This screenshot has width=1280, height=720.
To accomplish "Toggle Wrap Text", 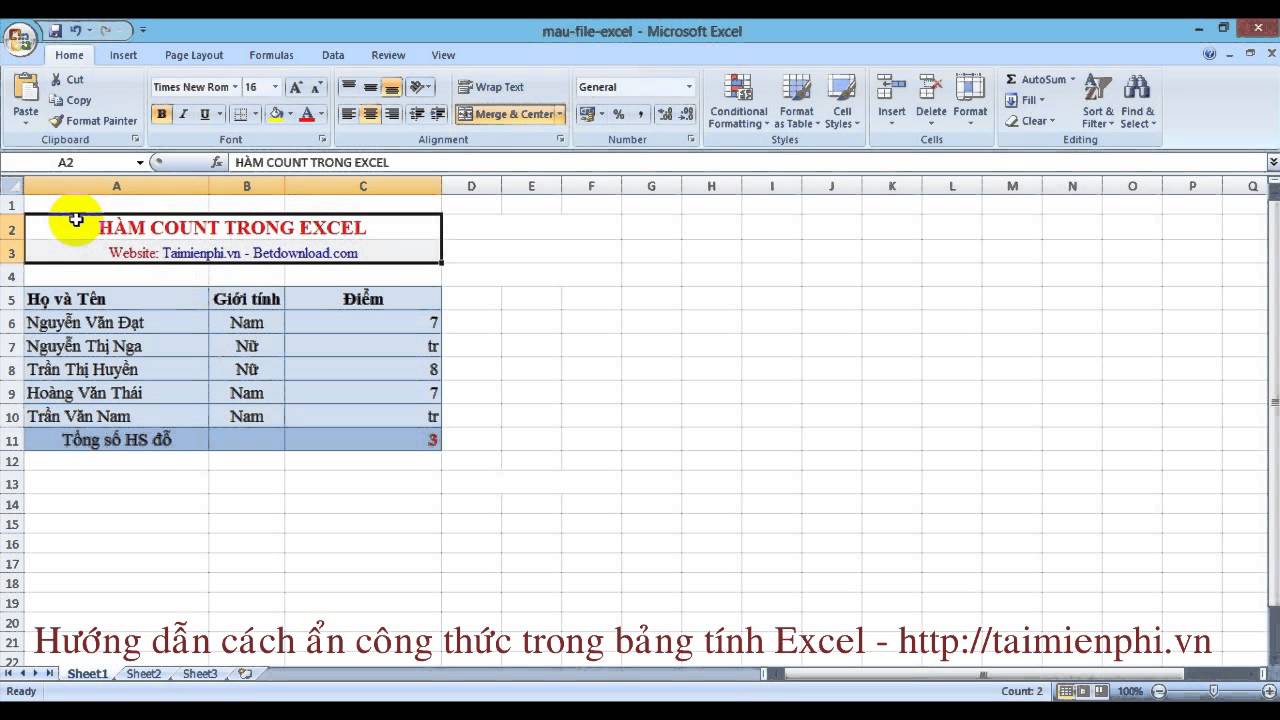I will pyautogui.click(x=491, y=87).
